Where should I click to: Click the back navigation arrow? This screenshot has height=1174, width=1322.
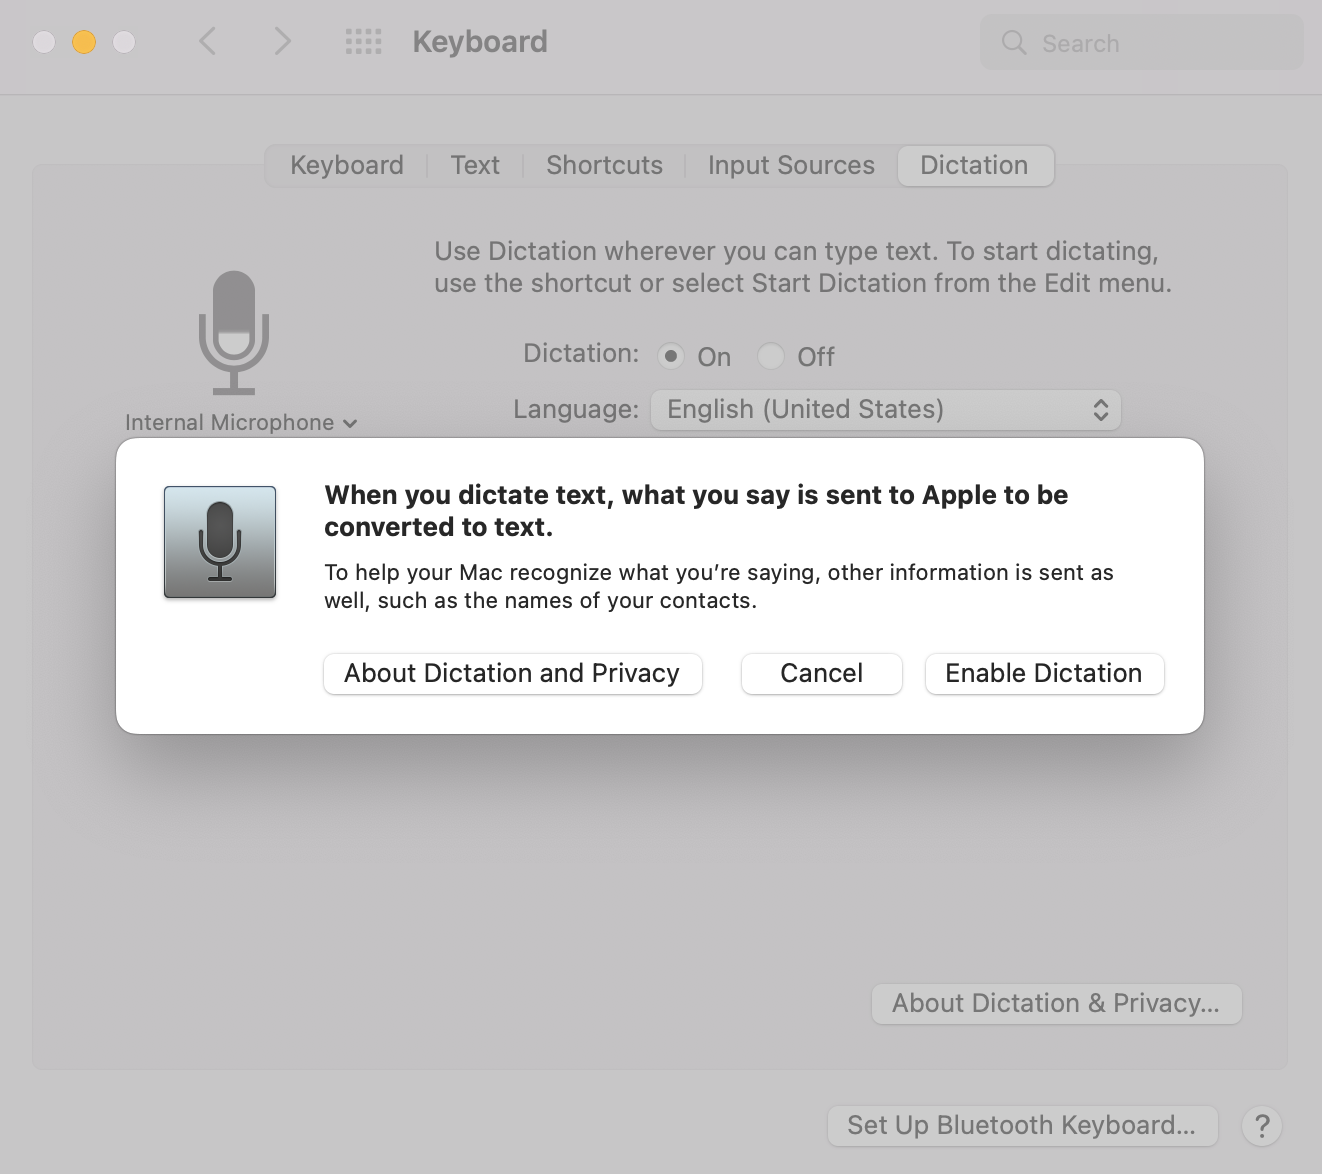click(207, 42)
